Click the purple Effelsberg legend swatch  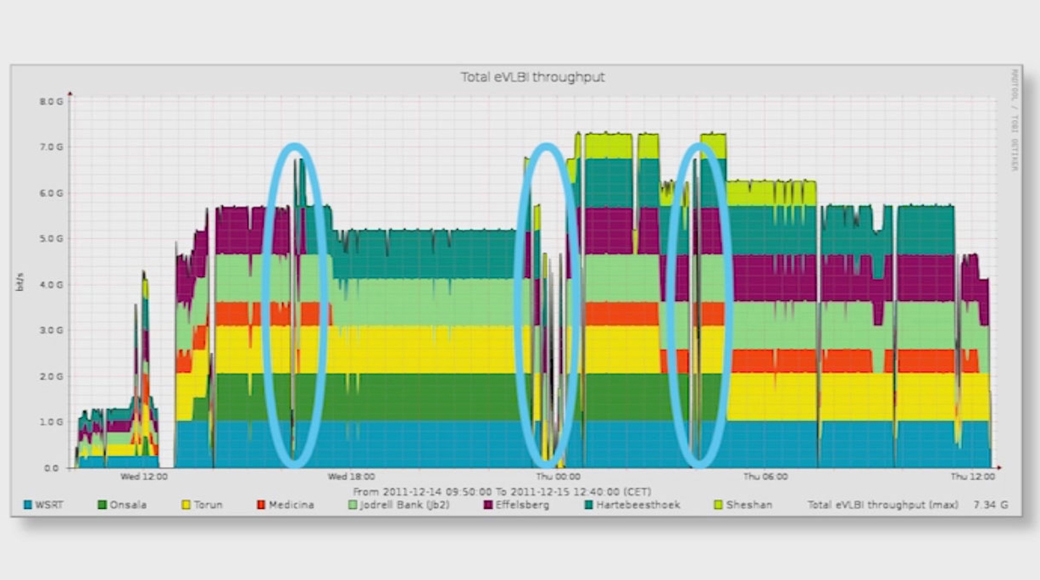[x=487, y=505]
